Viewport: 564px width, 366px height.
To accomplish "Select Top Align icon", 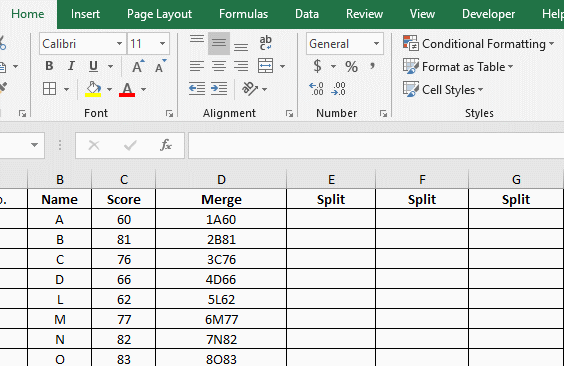I will [197, 39].
